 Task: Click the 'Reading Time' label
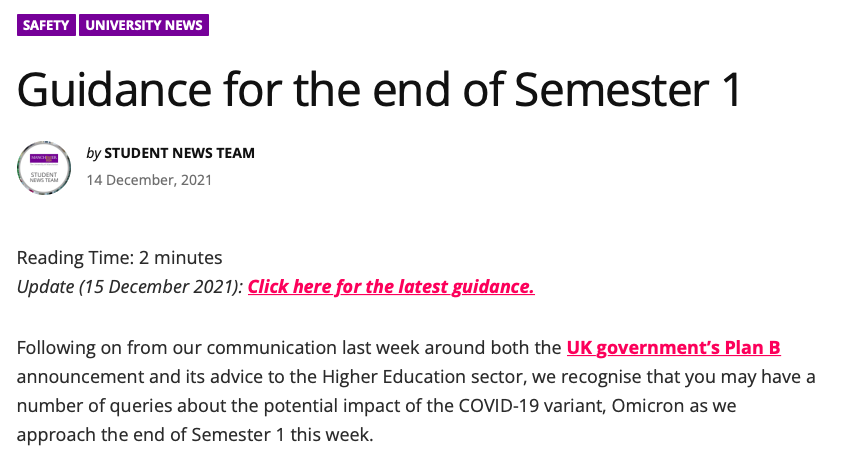coord(74,258)
